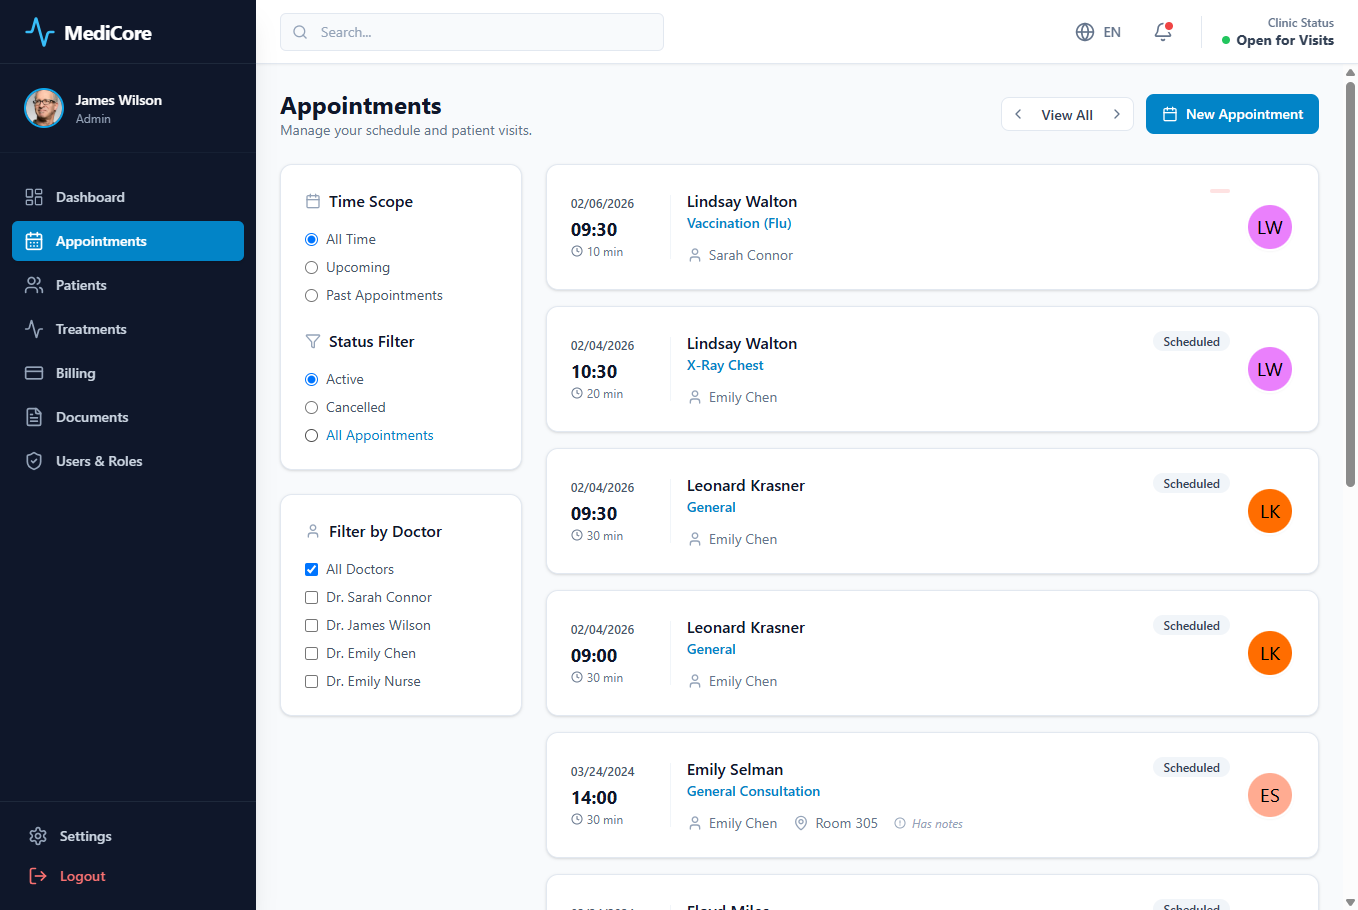Select Cancelled status radio

coord(311,407)
